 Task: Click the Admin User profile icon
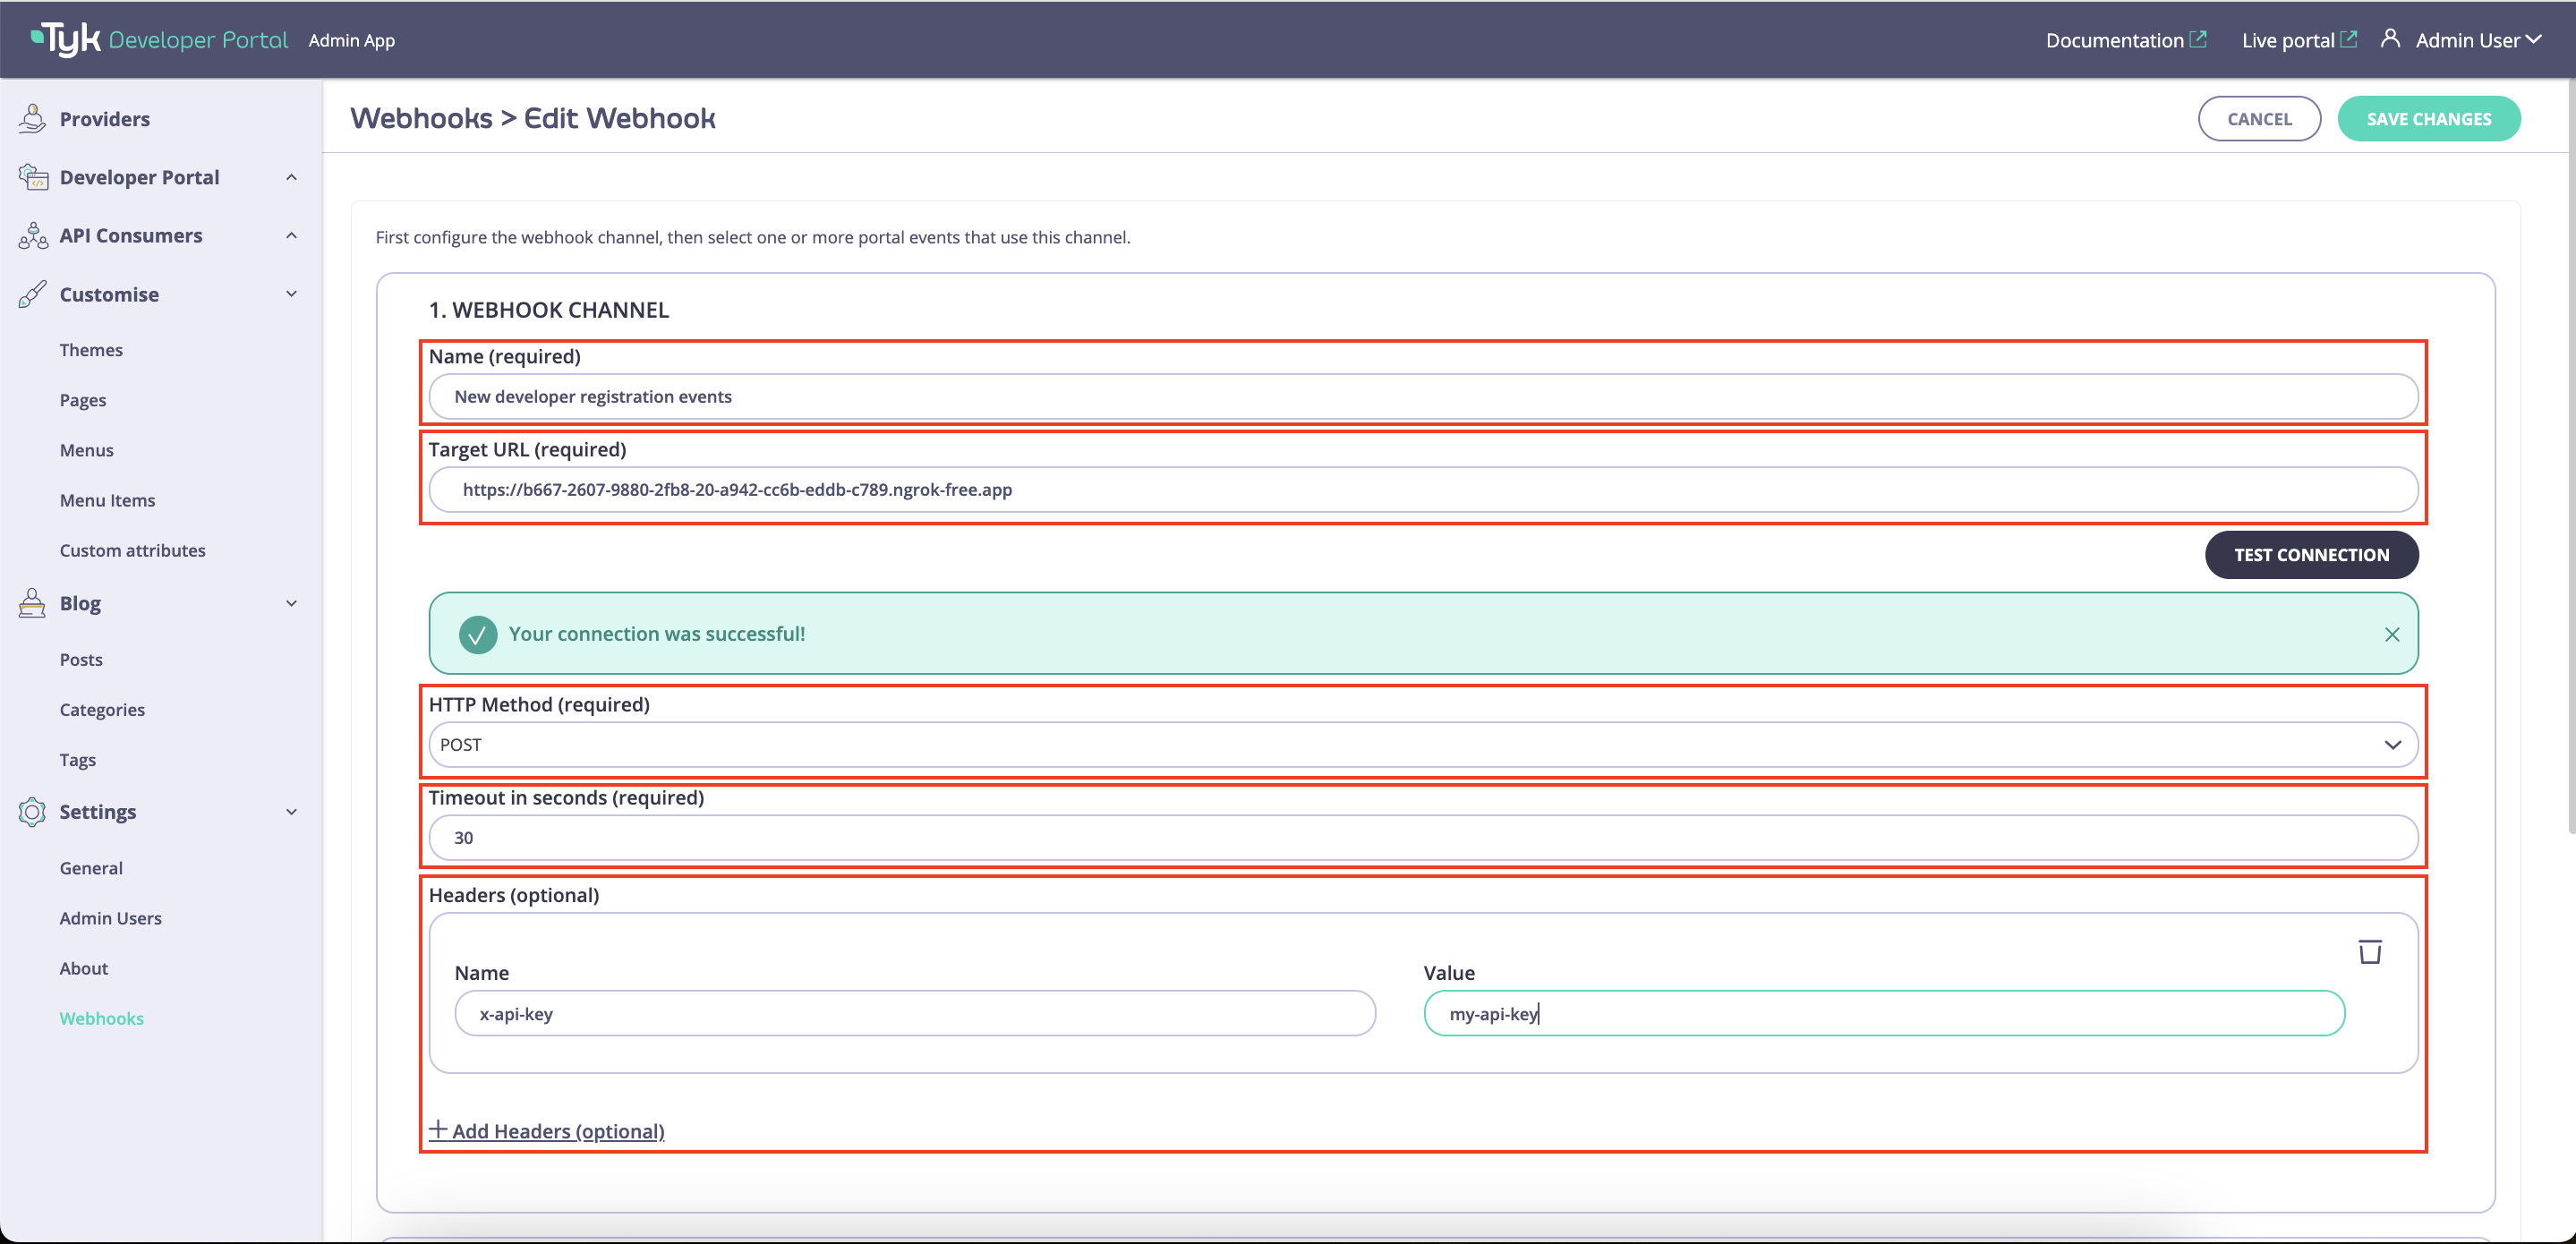point(2391,38)
